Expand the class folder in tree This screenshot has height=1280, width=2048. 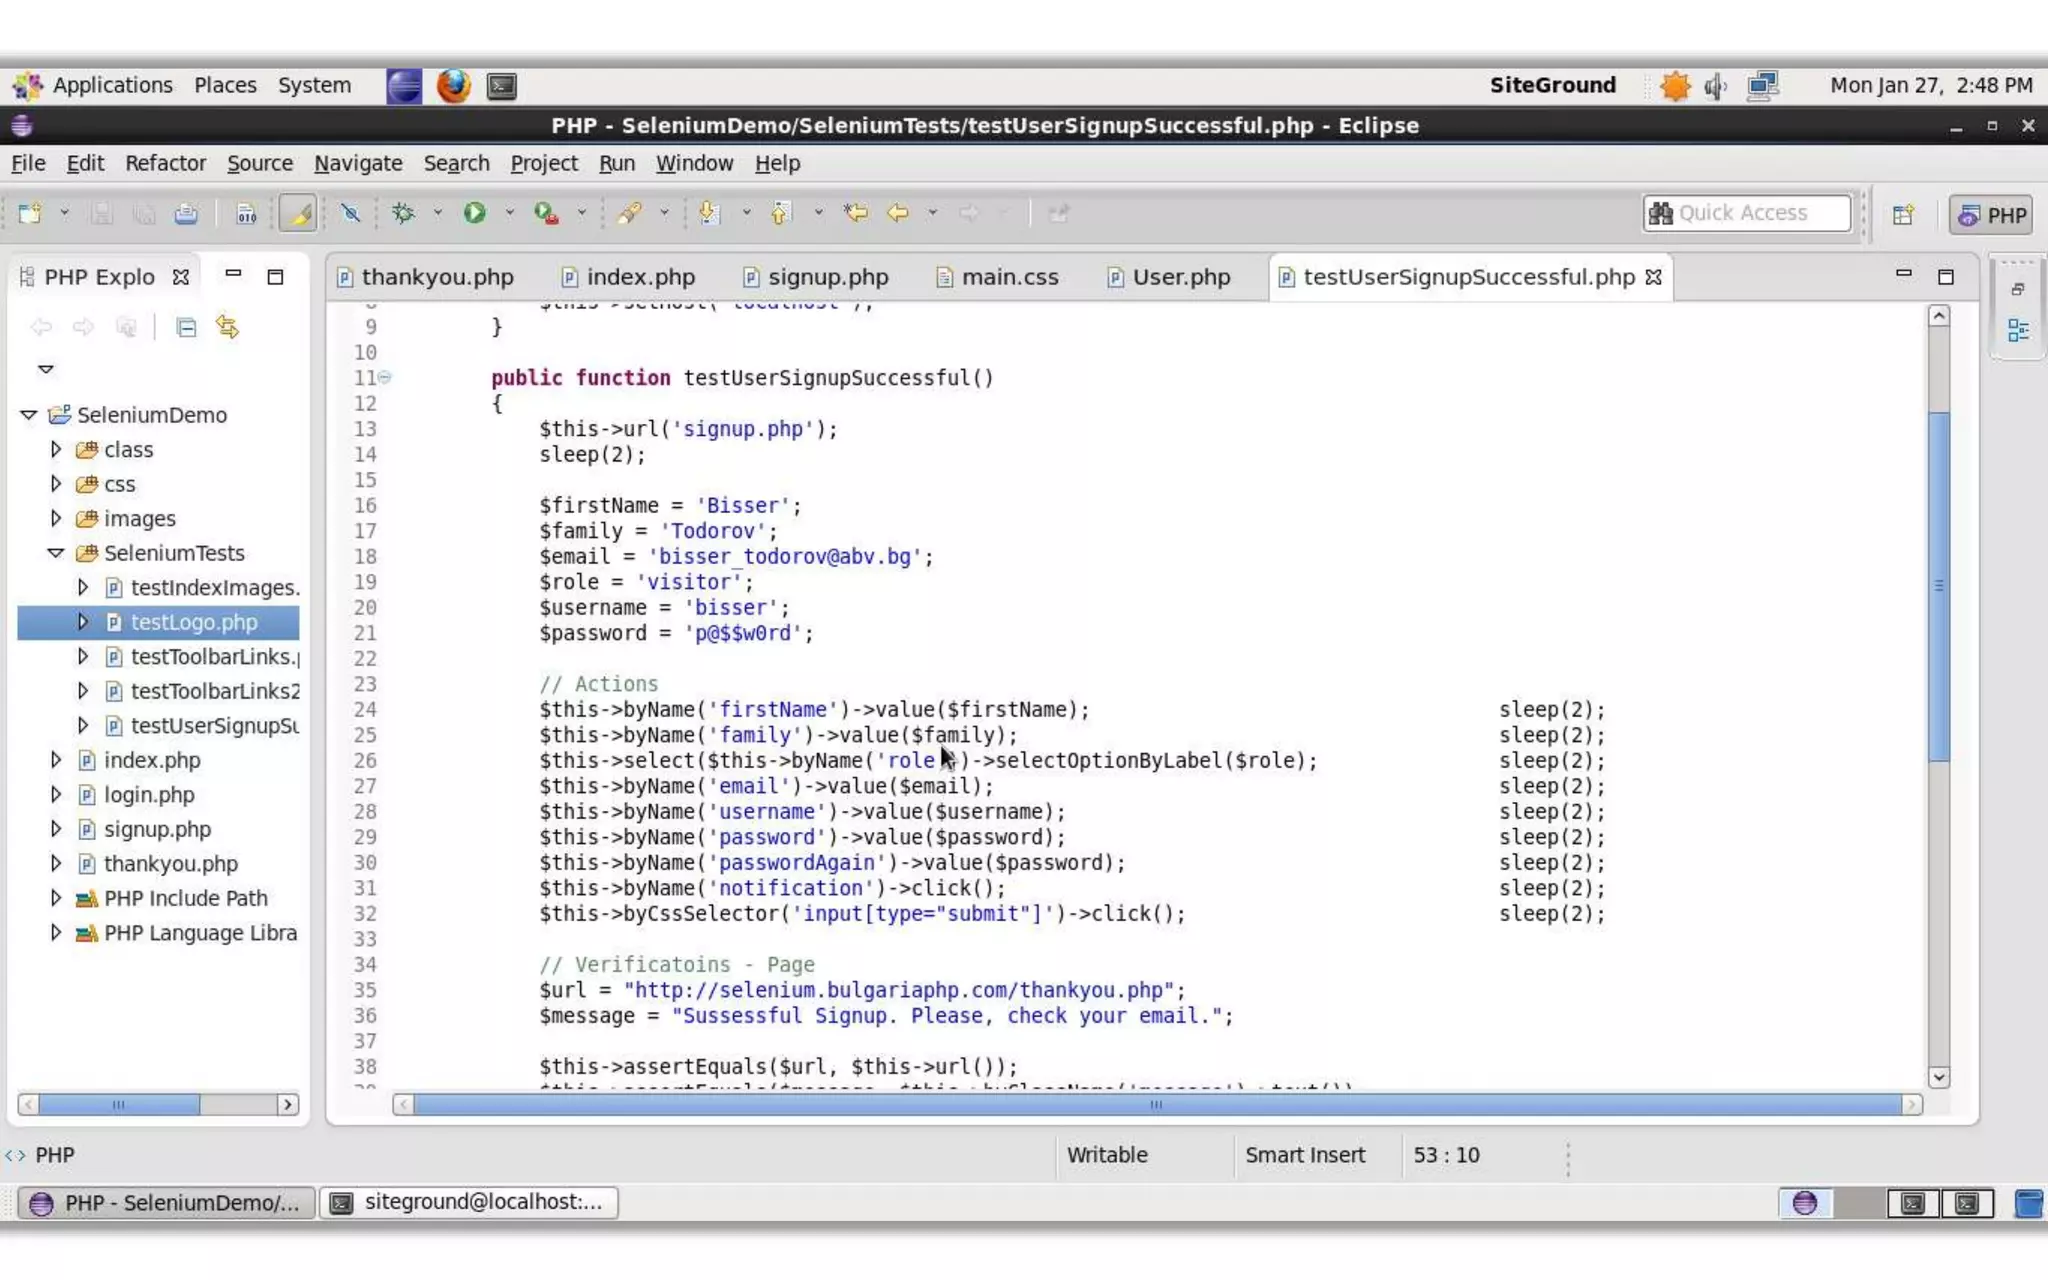[x=56, y=450]
